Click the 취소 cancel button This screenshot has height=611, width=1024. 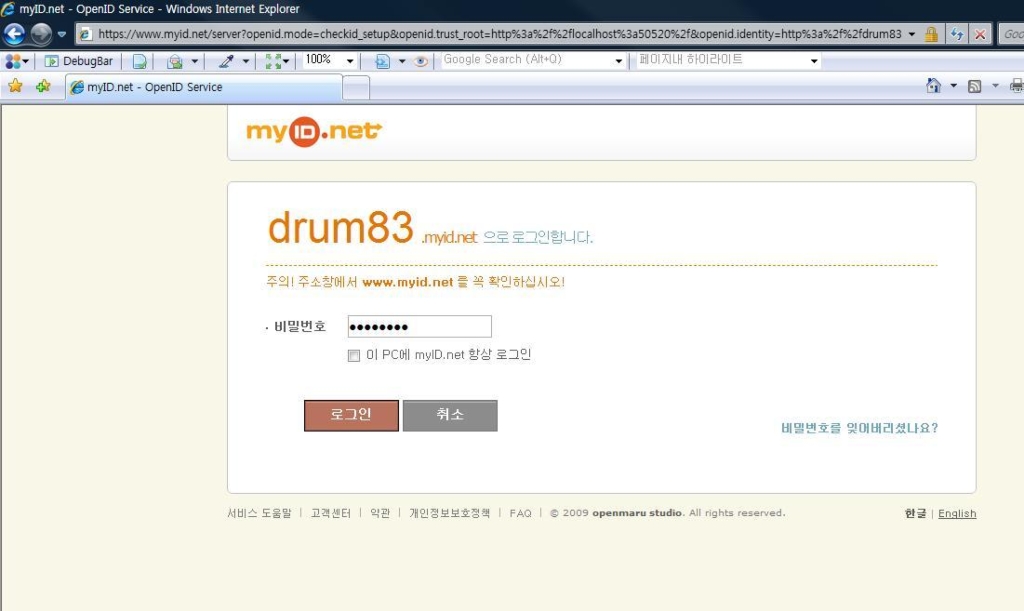click(x=450, y=416)
